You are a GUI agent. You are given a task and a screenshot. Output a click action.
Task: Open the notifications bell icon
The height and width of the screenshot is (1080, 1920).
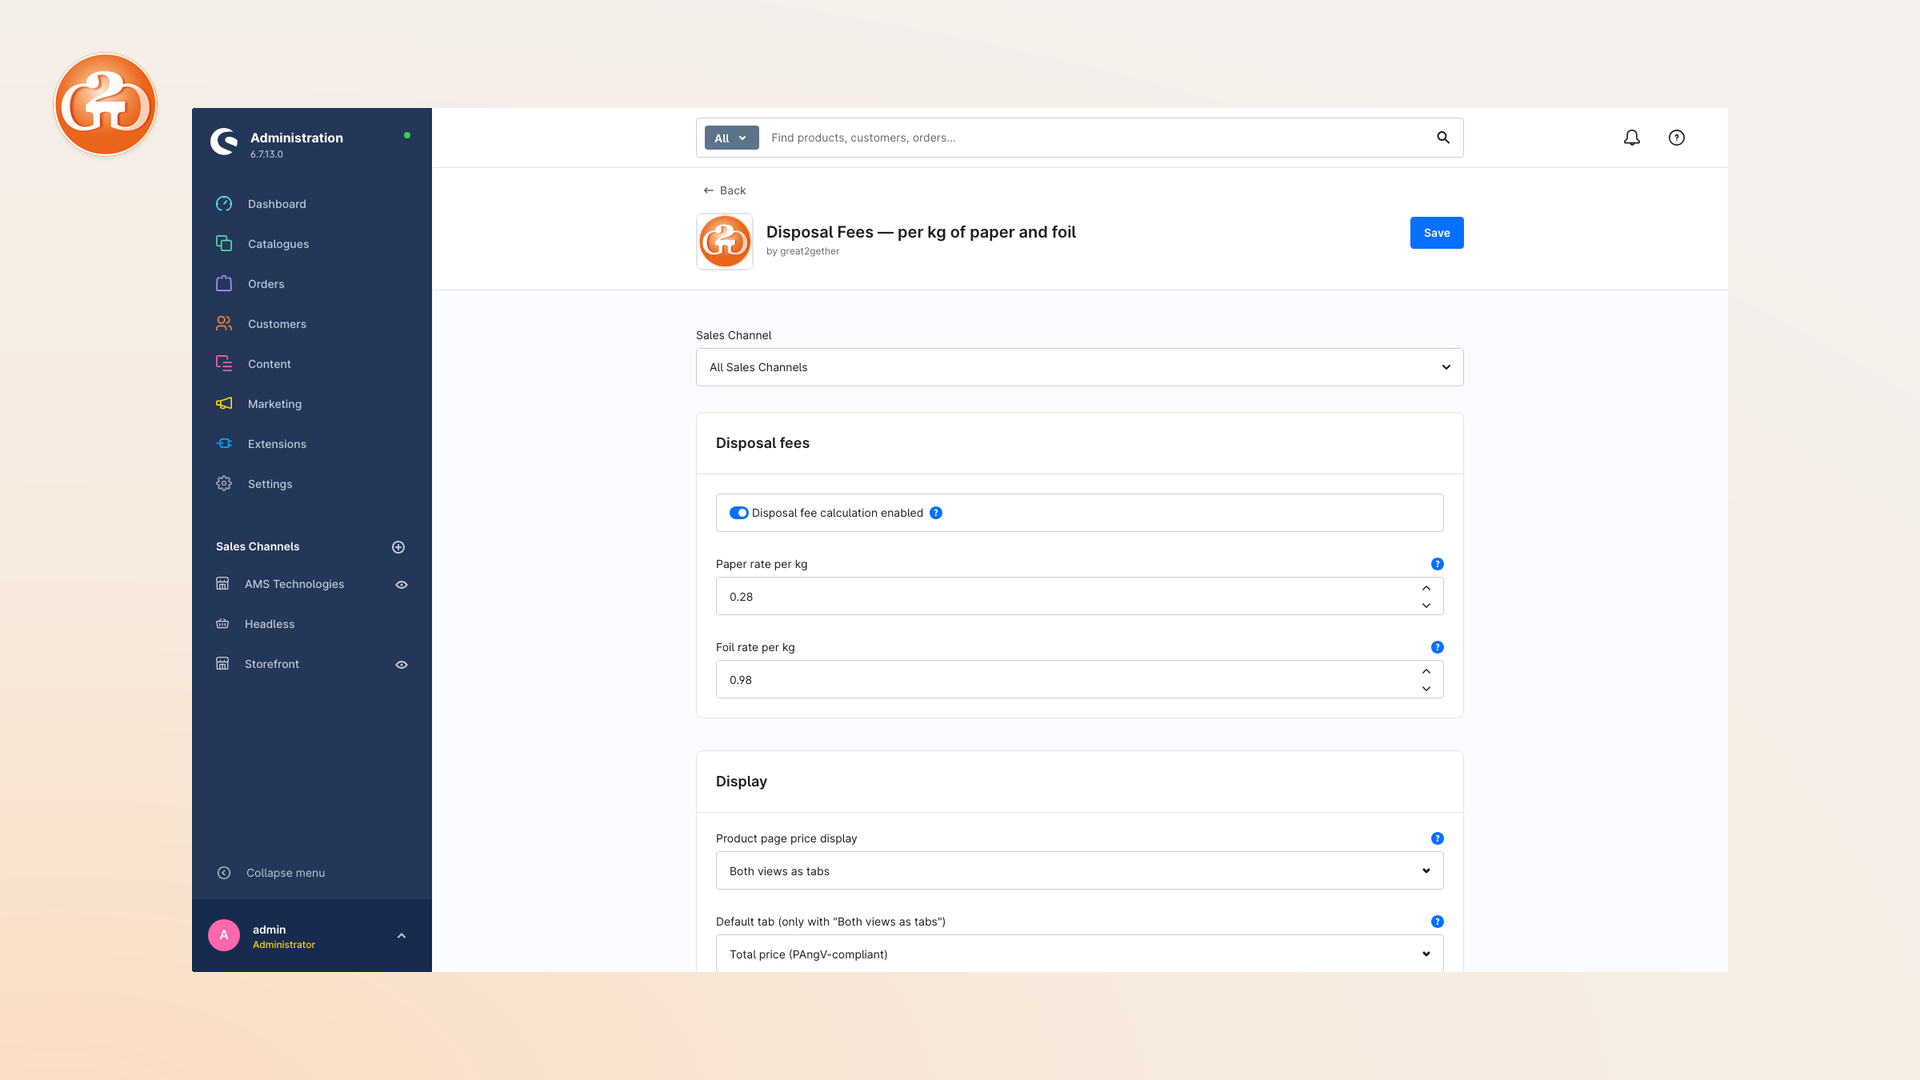(1631, 138)
